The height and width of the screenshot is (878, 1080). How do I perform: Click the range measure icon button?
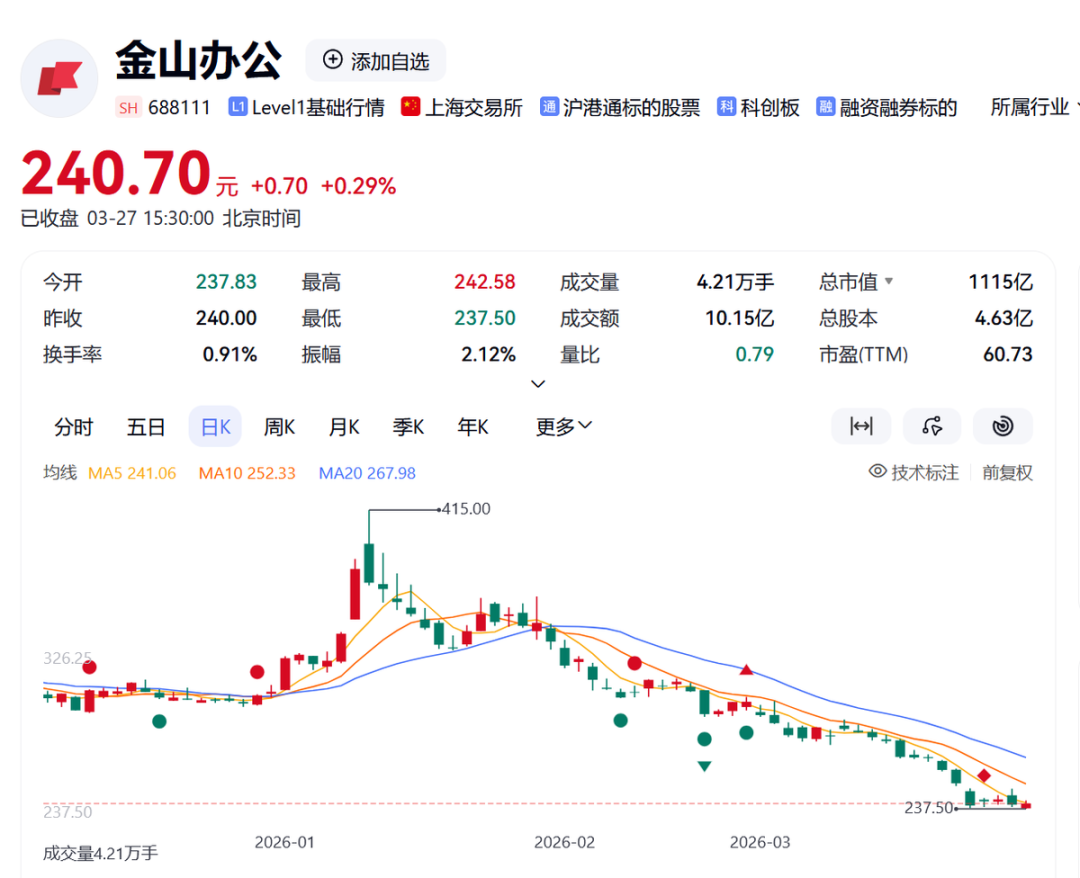(x=861, y=426)
